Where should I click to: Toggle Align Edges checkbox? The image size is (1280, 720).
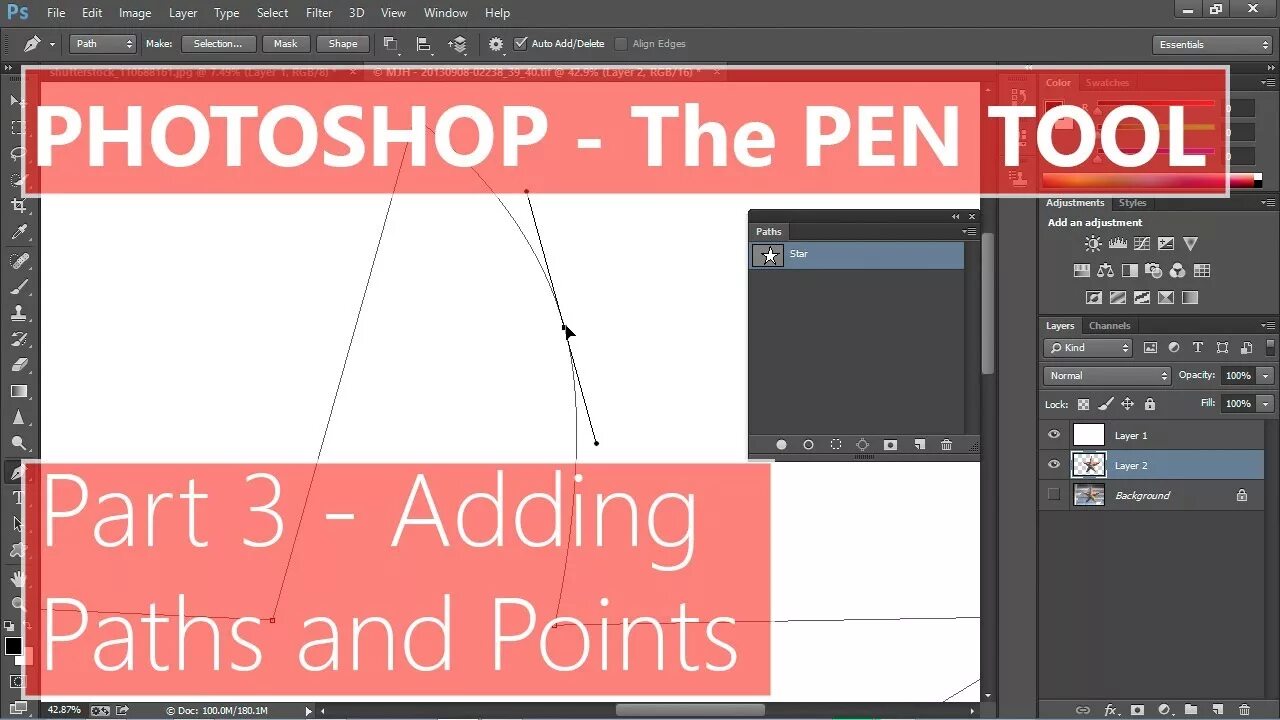[621, 44]
